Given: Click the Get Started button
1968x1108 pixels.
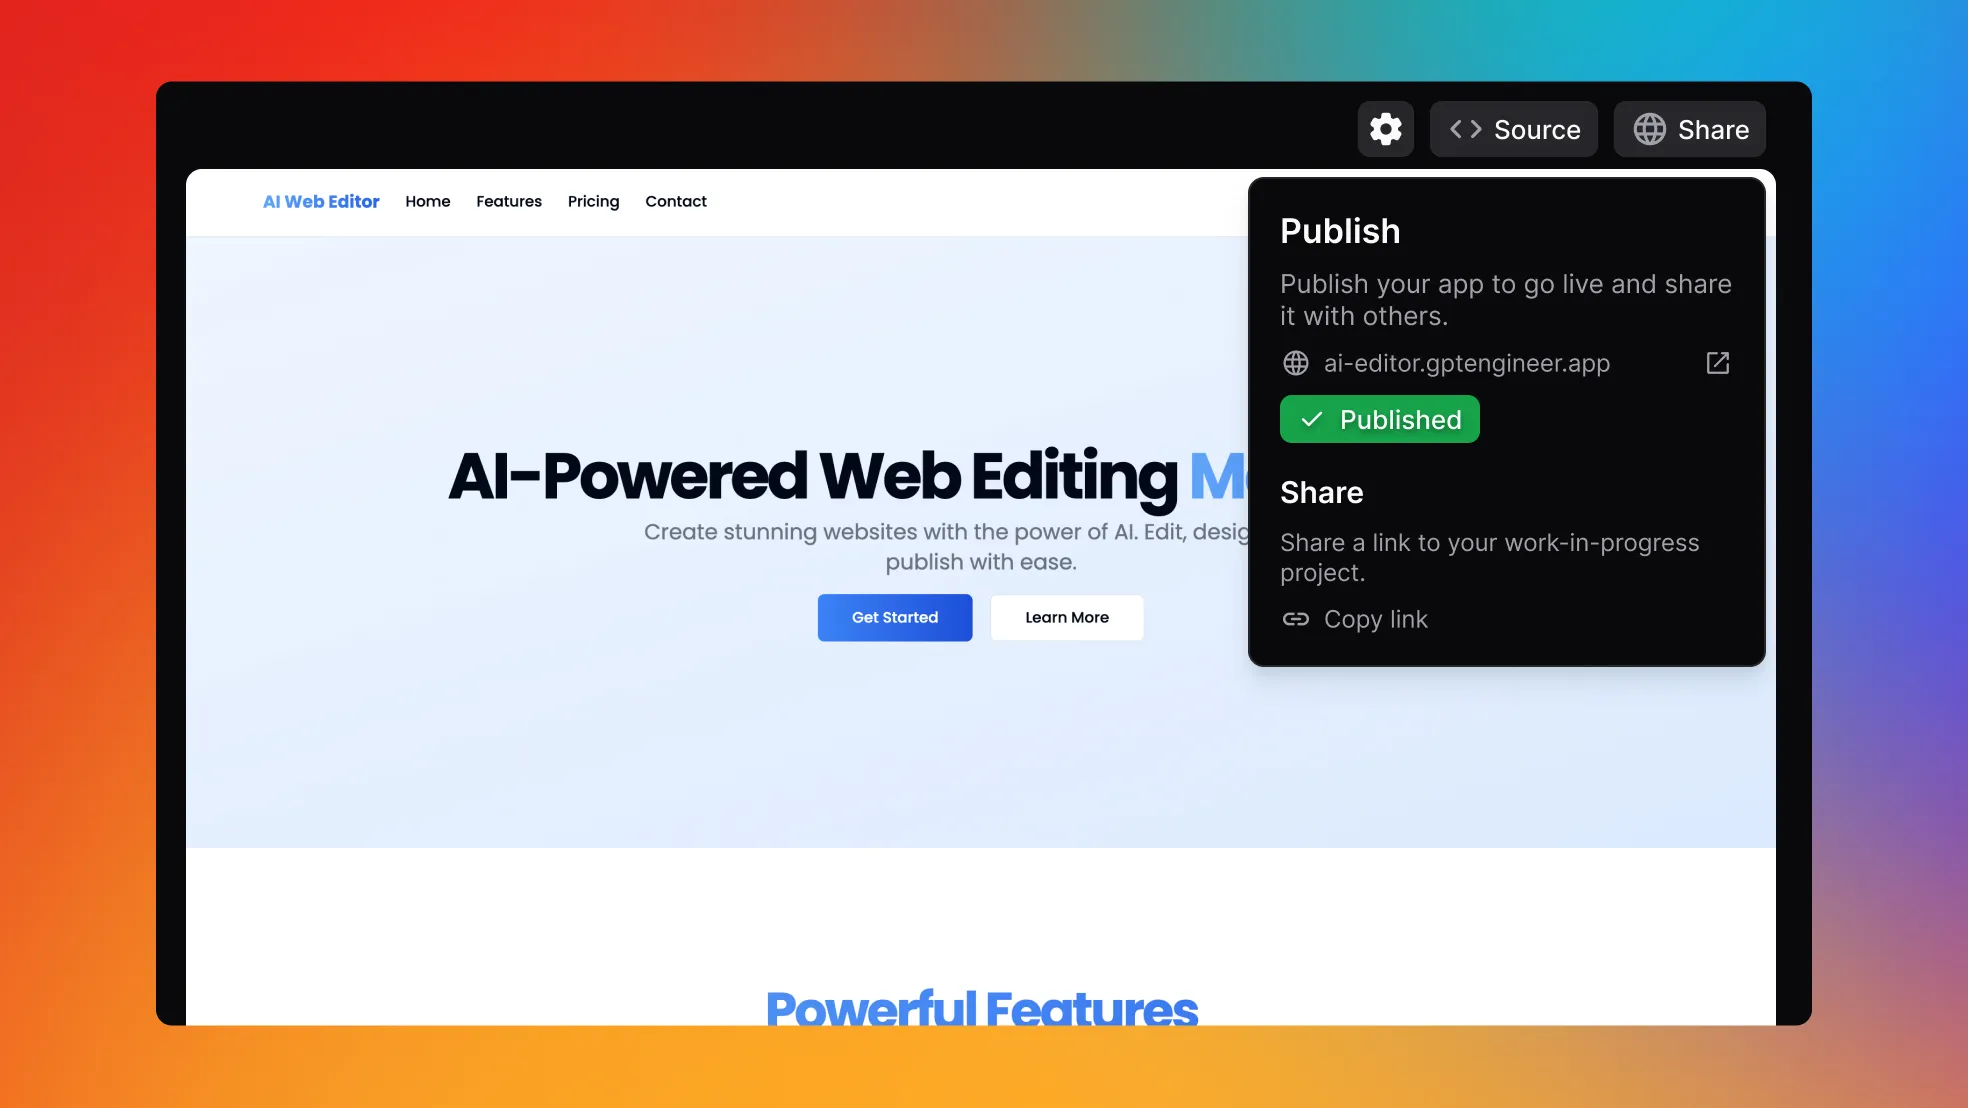Looking at the screenshot, I should pos(893,618).
